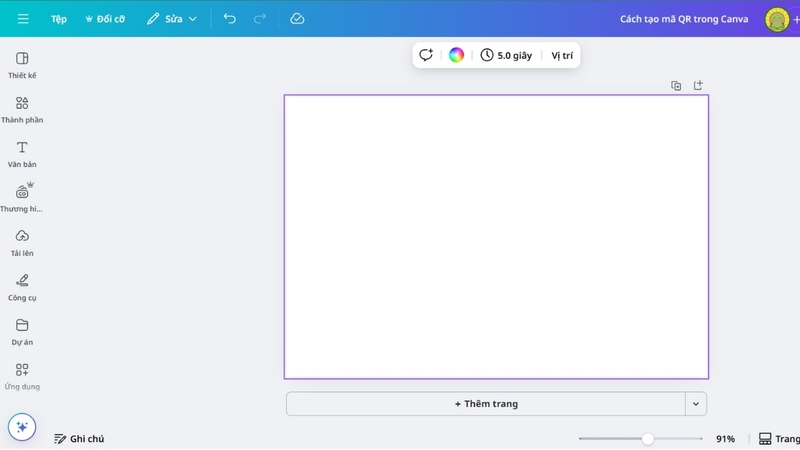This screenshot has width=800, height=450.
Task: Expand the Sửa editing mode dropdown
Action: tap(172, 19)
